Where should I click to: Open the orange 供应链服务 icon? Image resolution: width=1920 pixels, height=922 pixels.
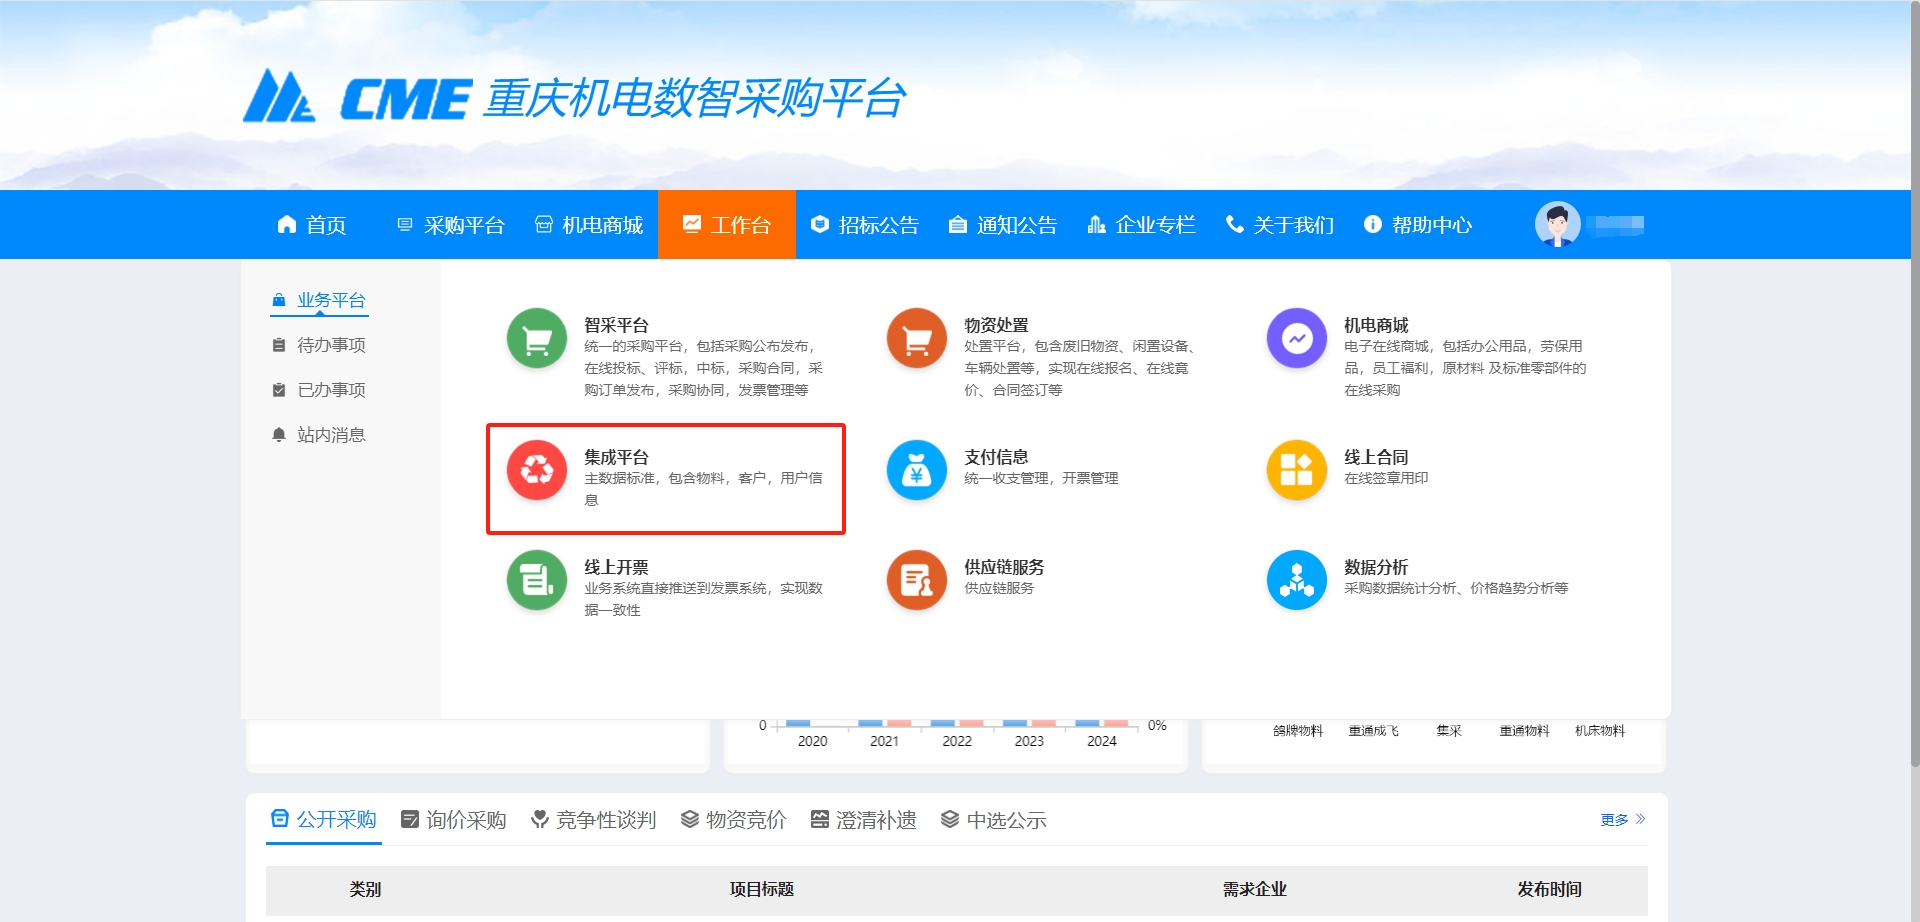(916, 580)
